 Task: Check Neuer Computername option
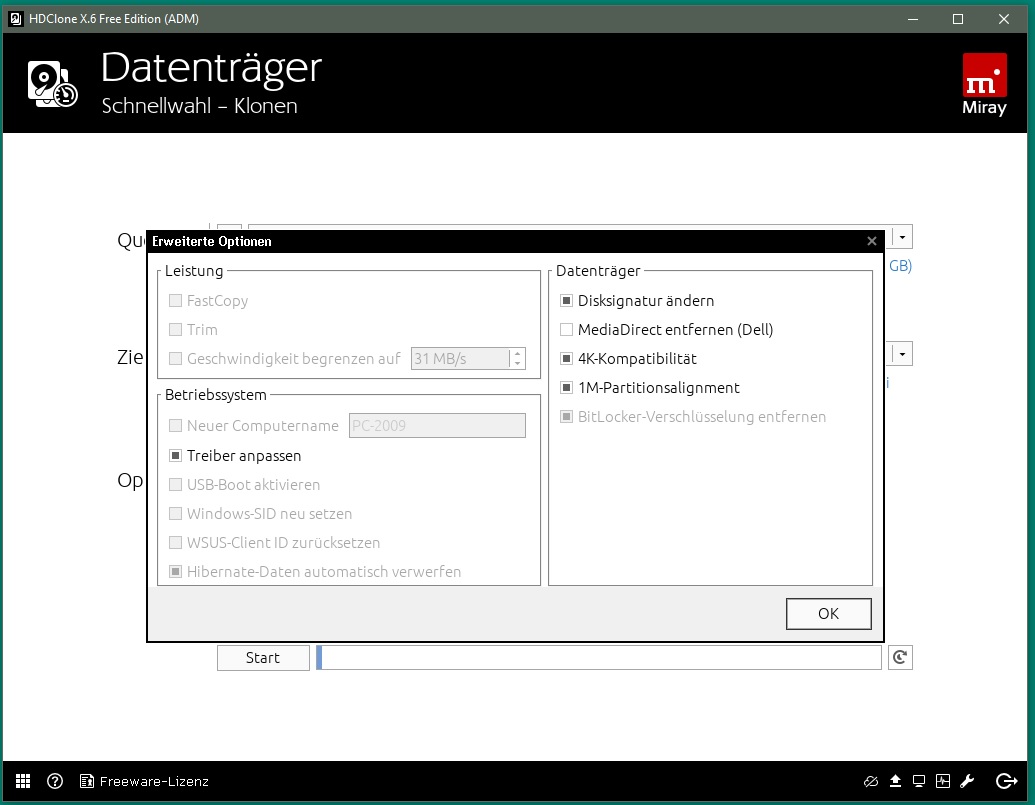[x=176, y=426]
